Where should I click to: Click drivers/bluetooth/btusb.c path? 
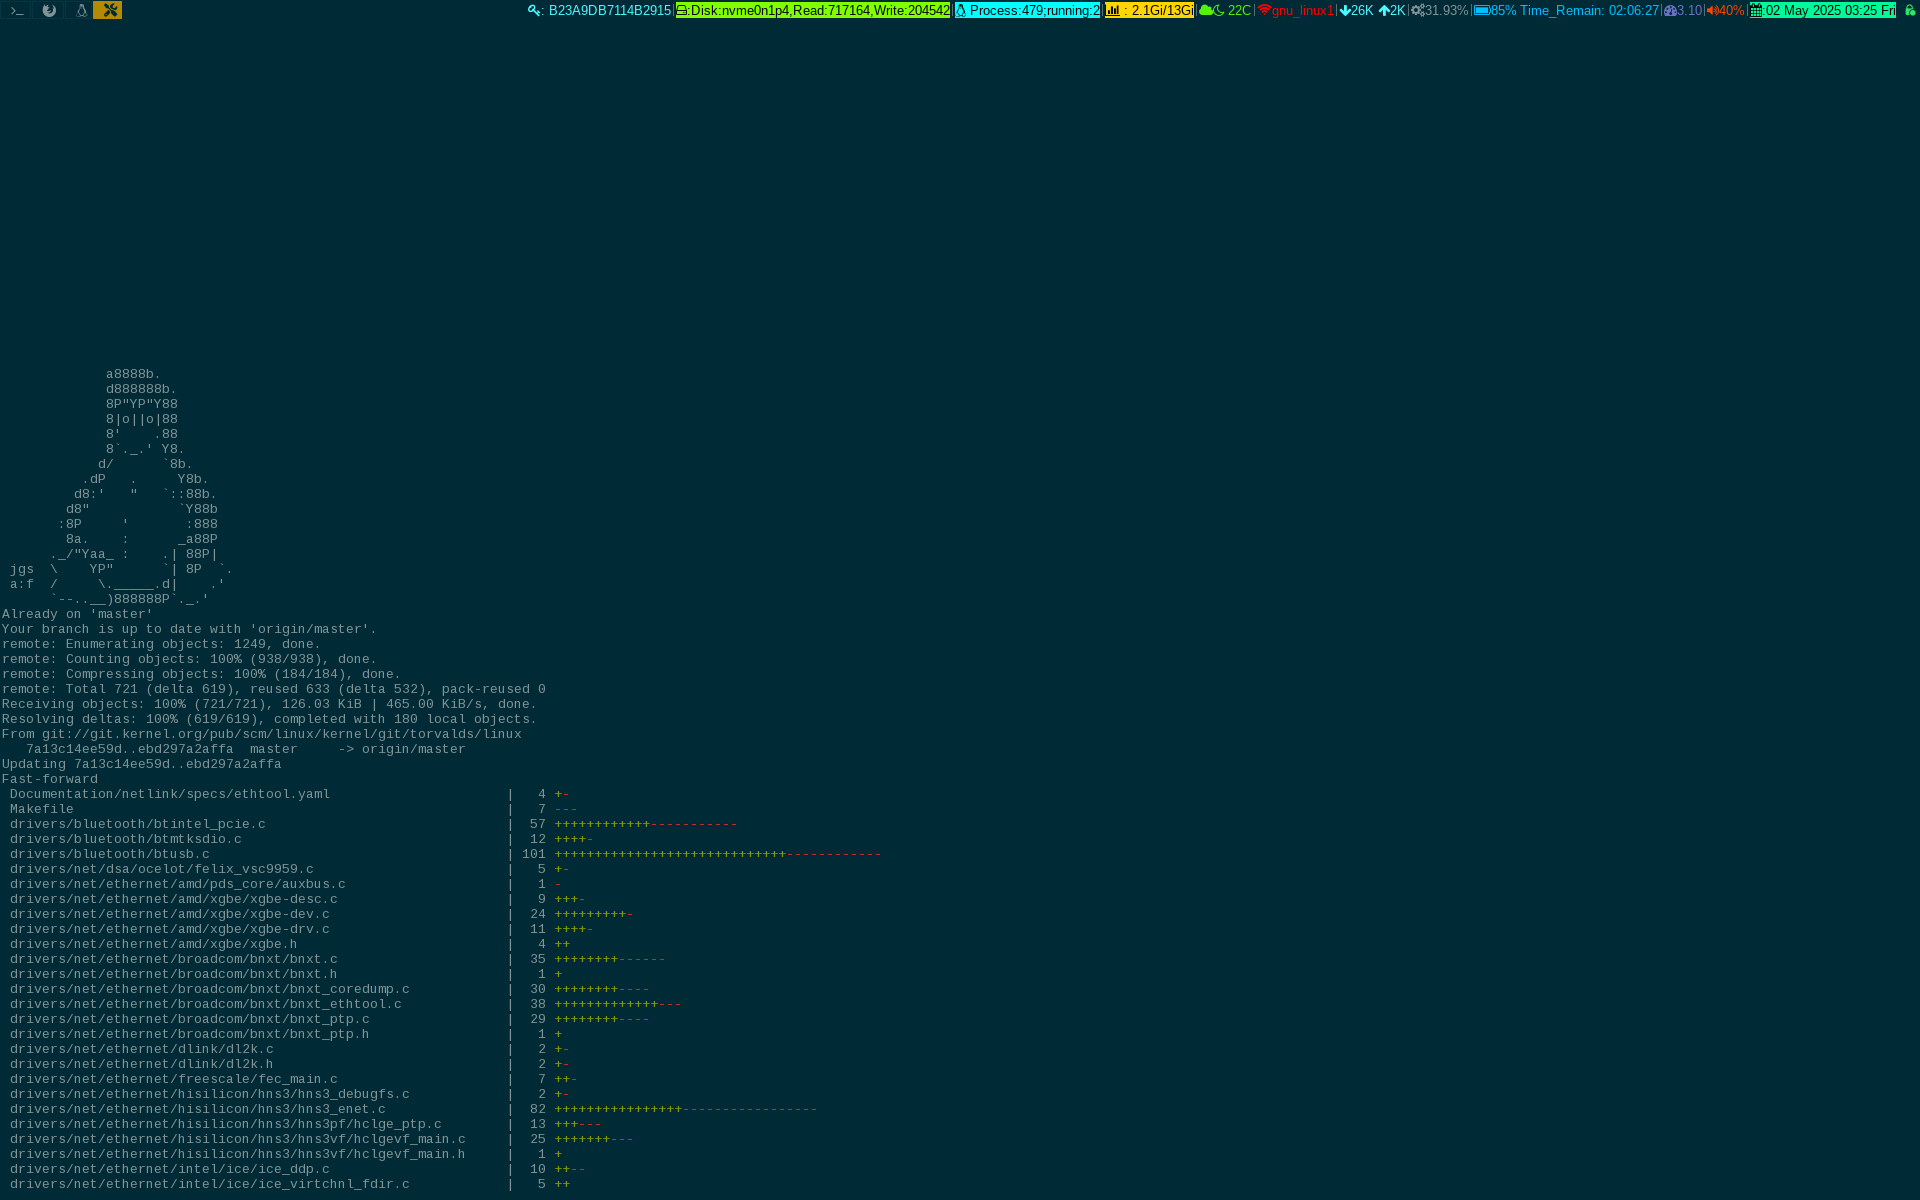110,854
